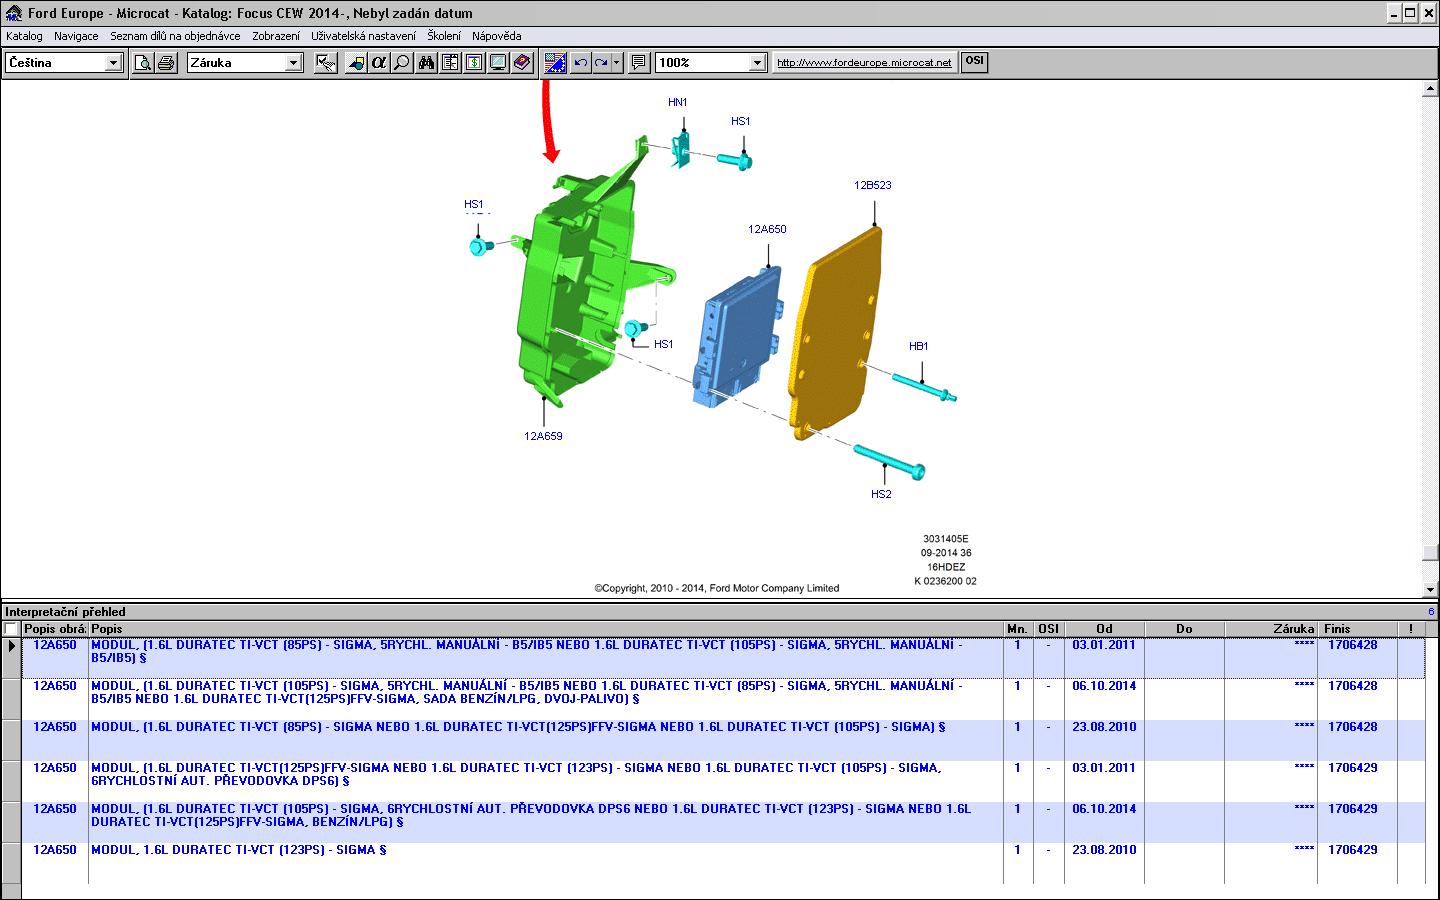Click the book icon in toolbar

coord(522,63)
